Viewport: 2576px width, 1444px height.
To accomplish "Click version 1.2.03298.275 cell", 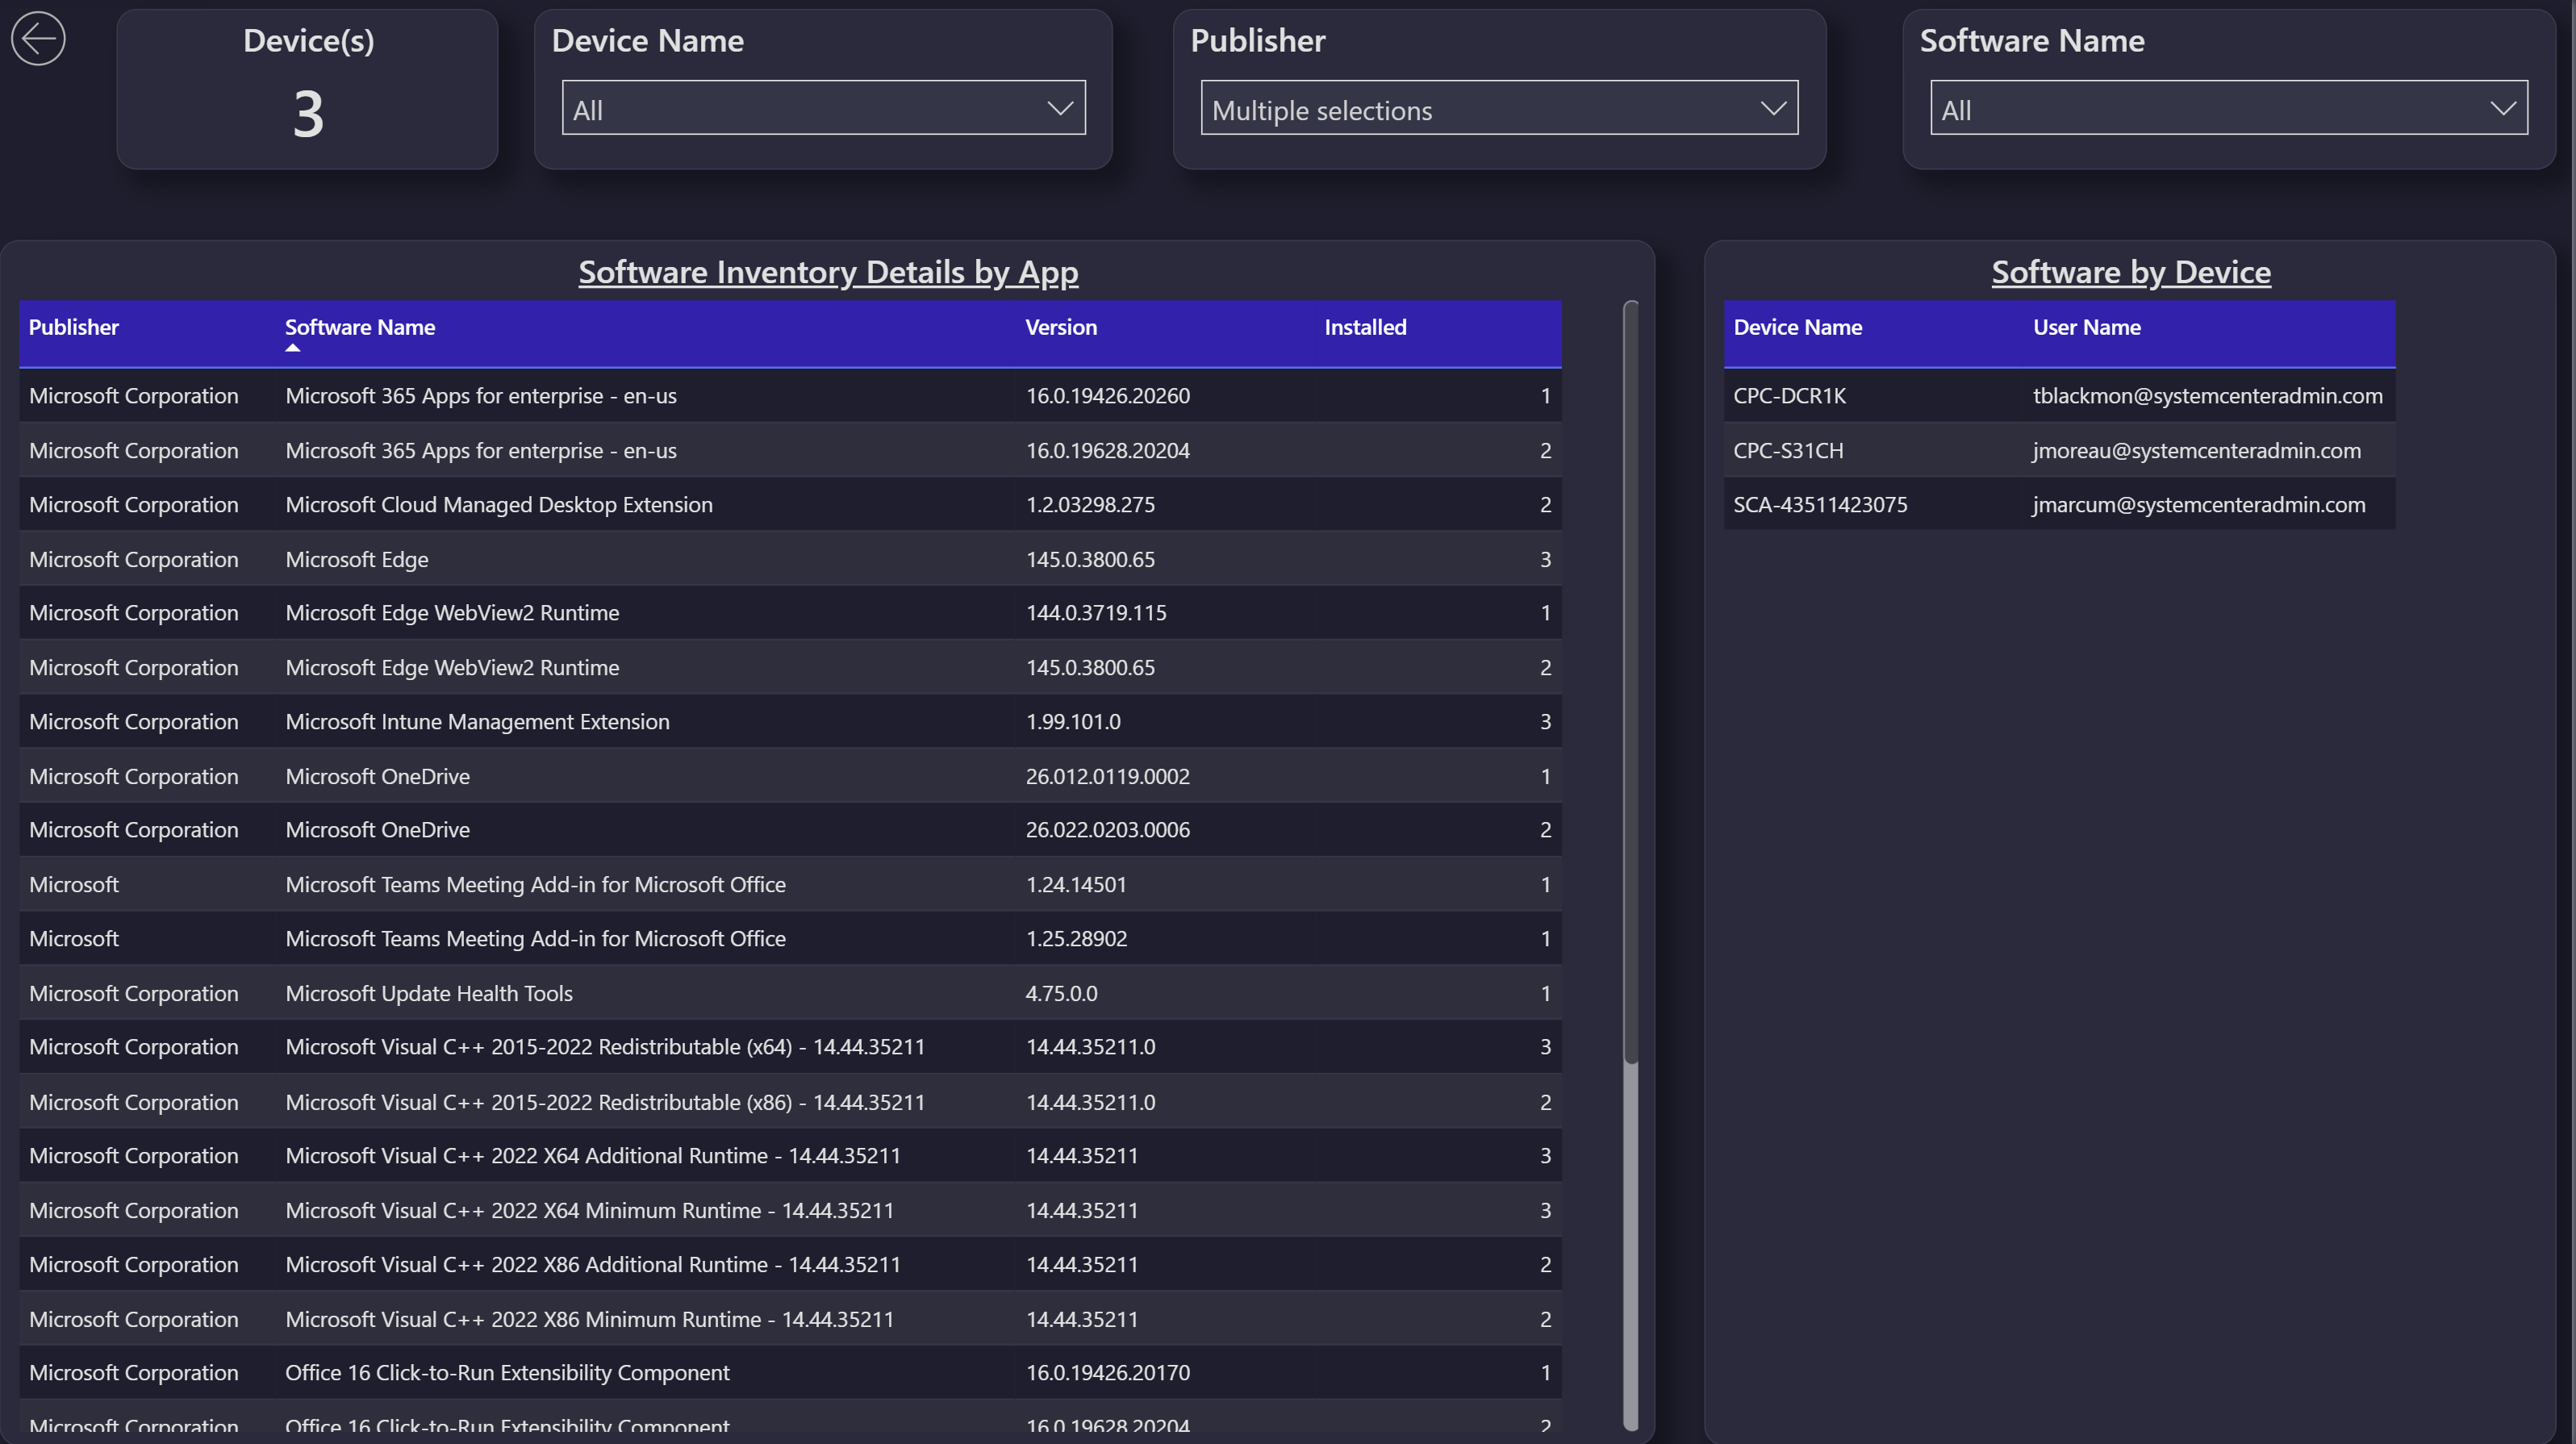I will (1090, 504).
